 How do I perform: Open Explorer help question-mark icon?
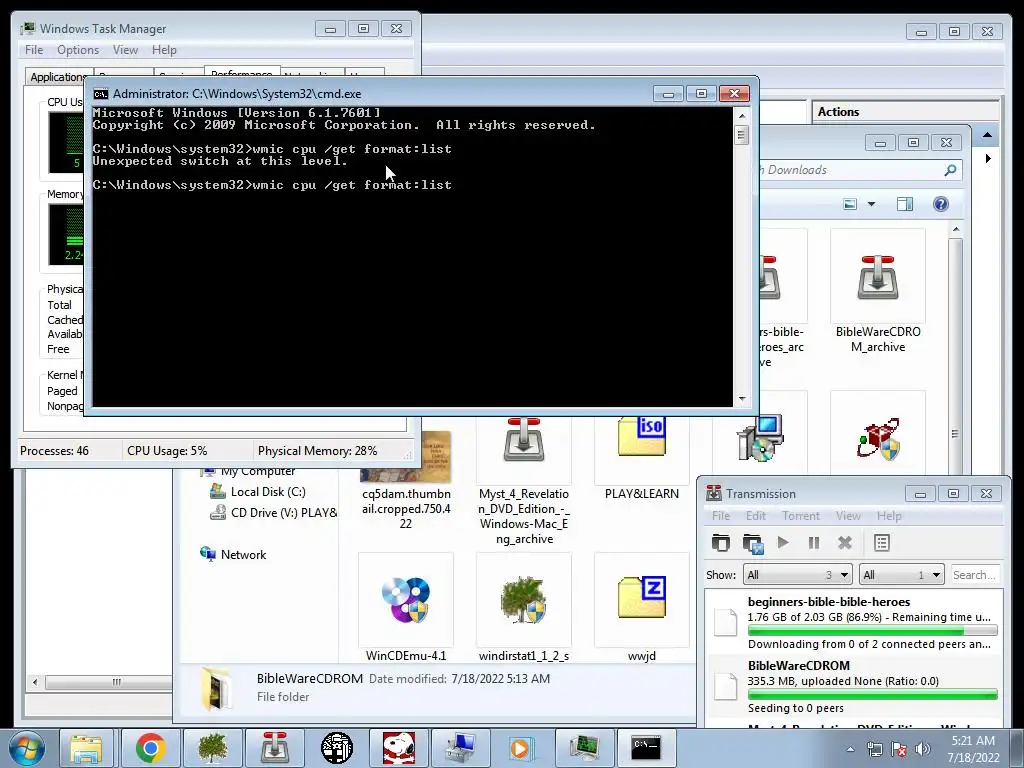pyautogui.click(x=940, y=204)
